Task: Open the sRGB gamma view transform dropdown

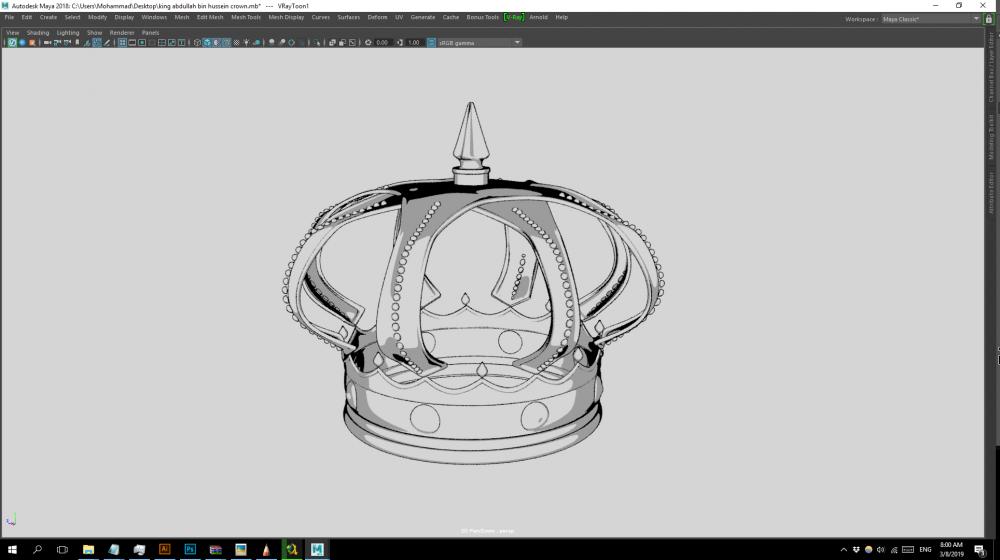Action: pos(480,42)
